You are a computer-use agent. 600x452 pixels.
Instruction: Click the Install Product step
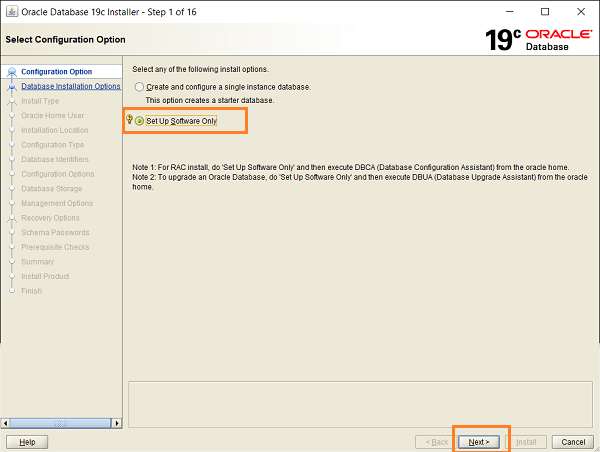point(46,276)
